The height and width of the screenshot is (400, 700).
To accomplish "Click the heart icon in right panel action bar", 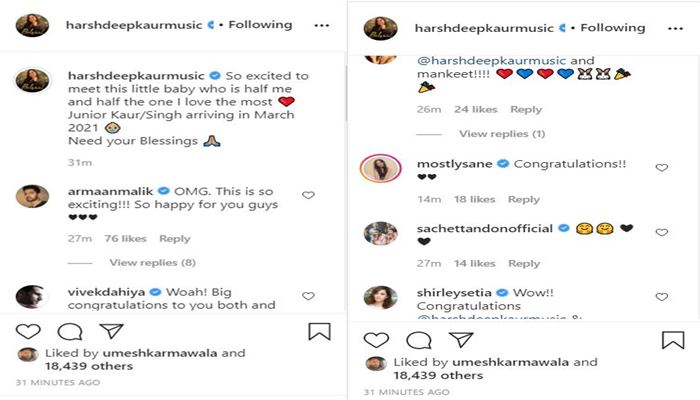I will point(375,340).
